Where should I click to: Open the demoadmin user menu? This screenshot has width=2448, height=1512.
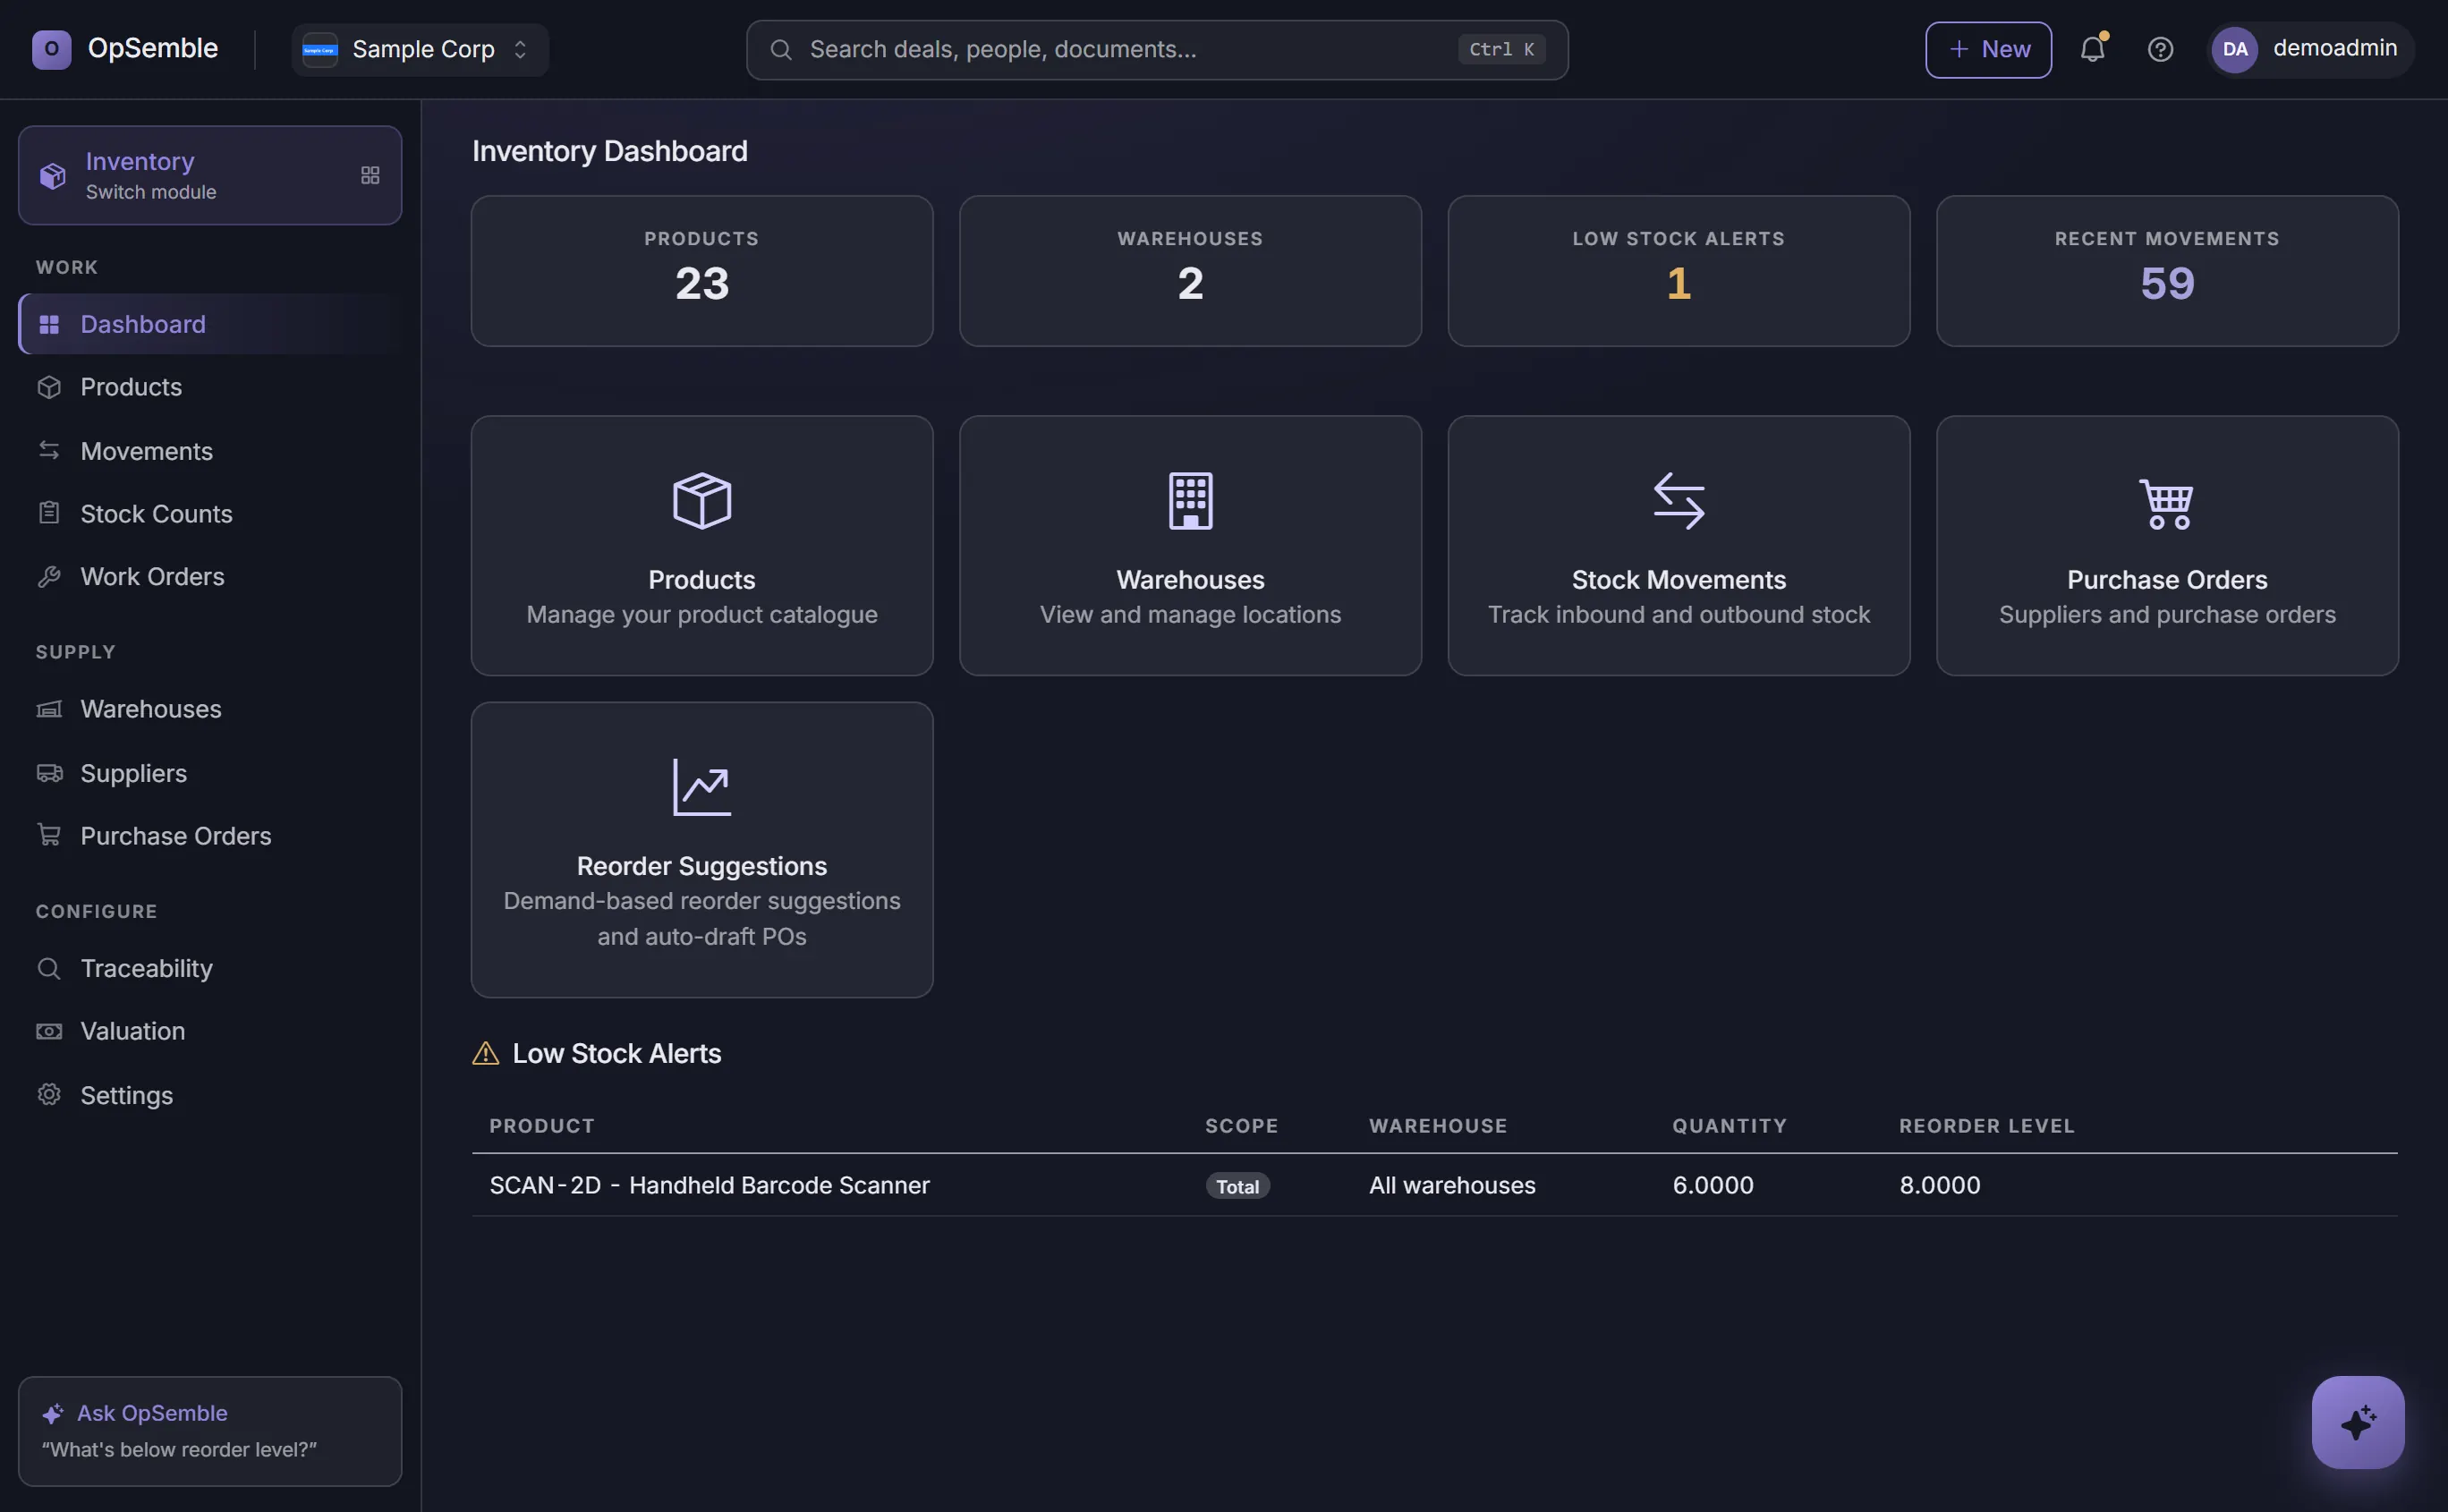(x=2310, y=49)
